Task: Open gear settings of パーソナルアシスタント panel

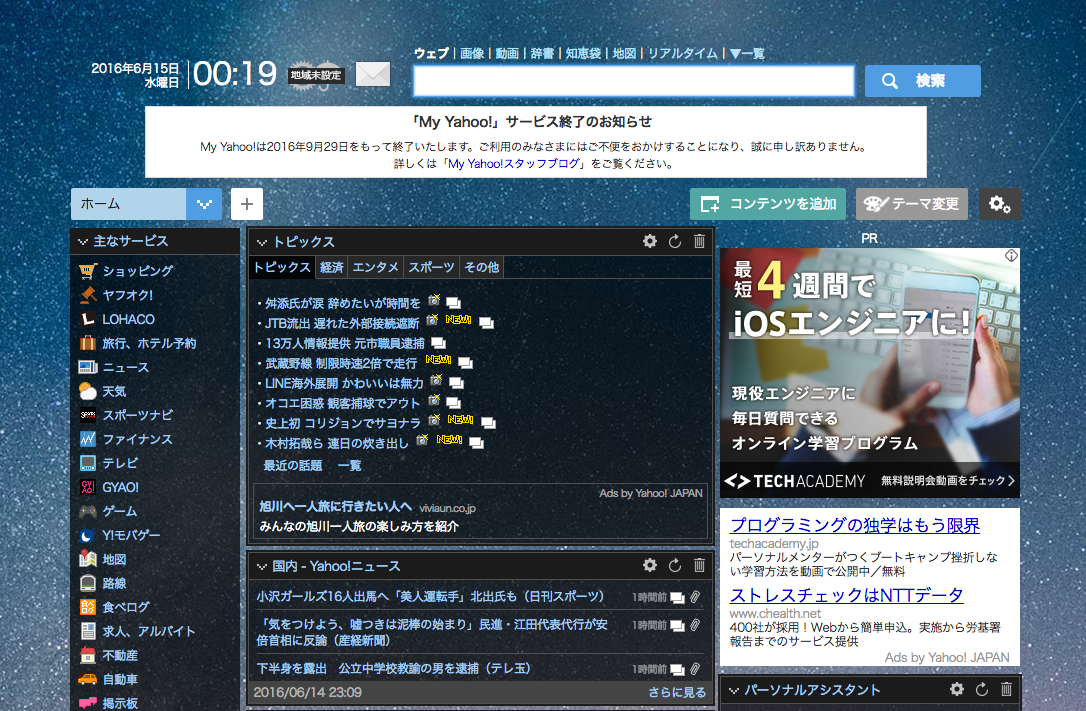Action: [956, 689]
